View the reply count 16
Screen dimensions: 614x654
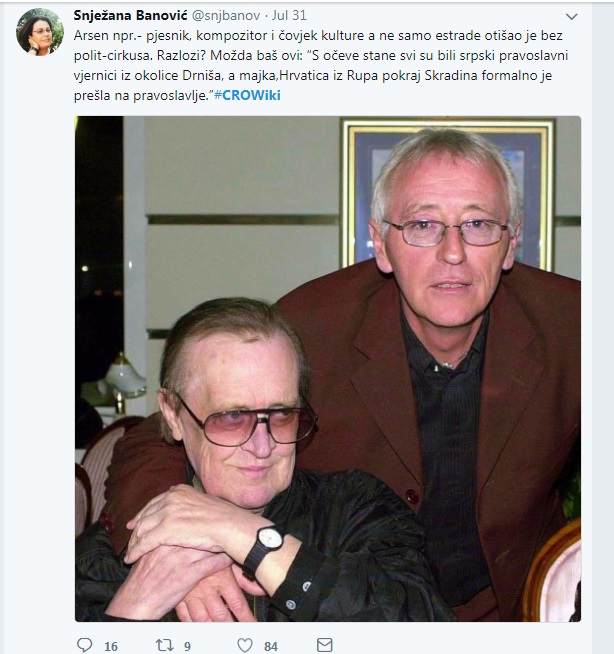(x=111, y=646)
